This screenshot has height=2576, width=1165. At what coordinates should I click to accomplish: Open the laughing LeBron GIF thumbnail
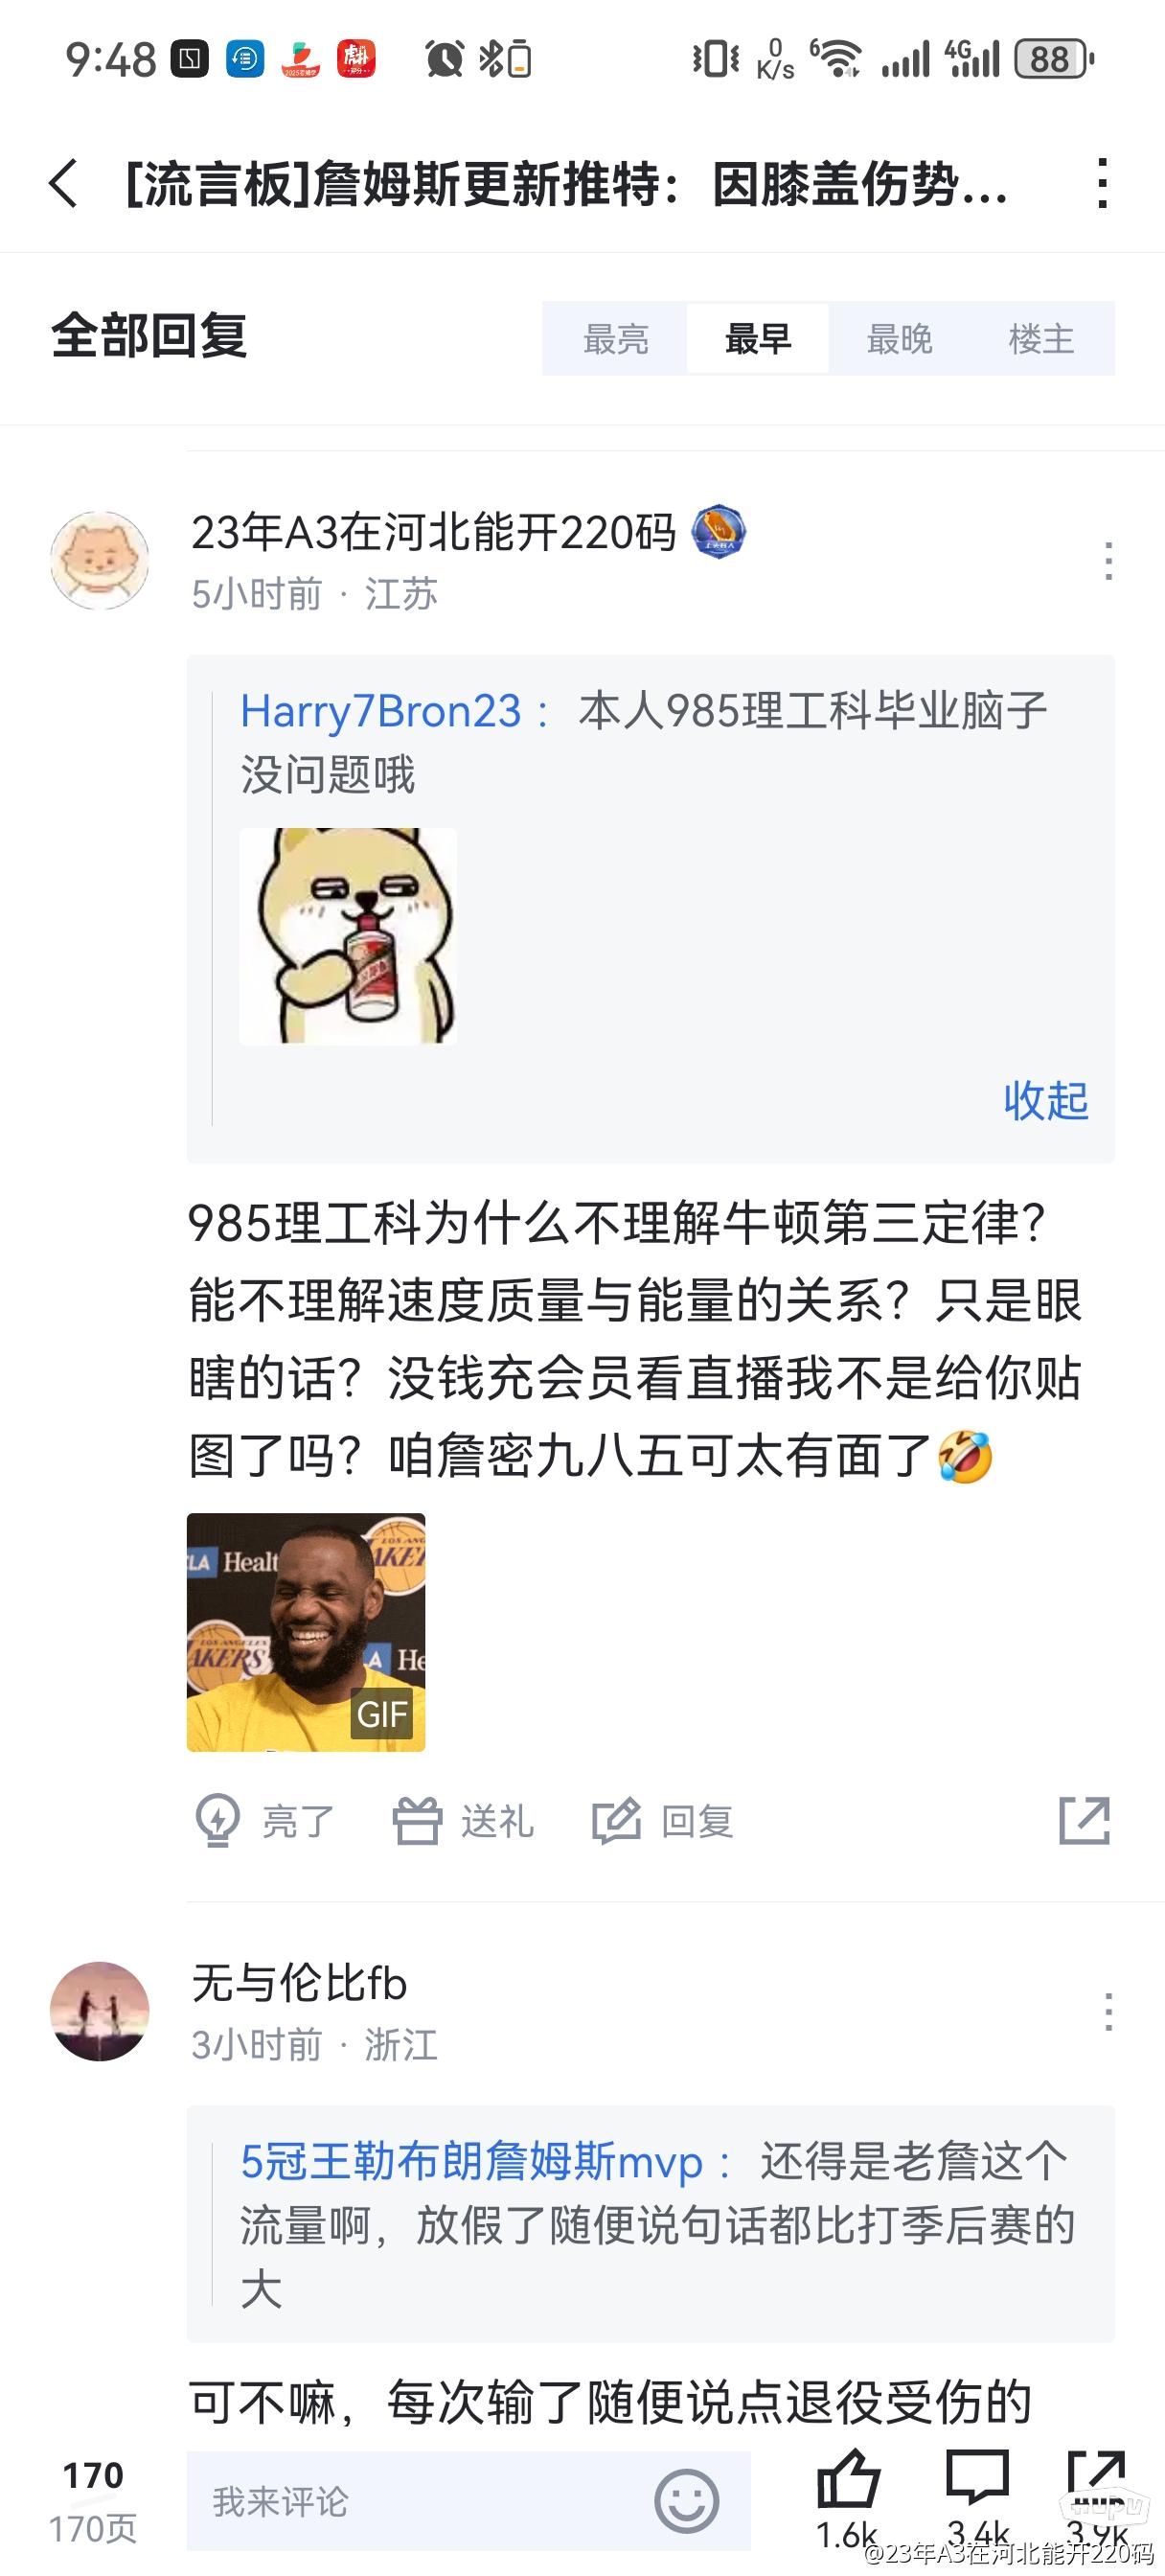tap(306, 1632)
